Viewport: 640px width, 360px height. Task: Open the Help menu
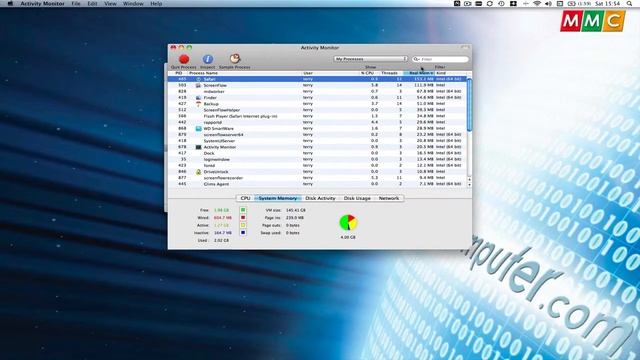(156, 3)
